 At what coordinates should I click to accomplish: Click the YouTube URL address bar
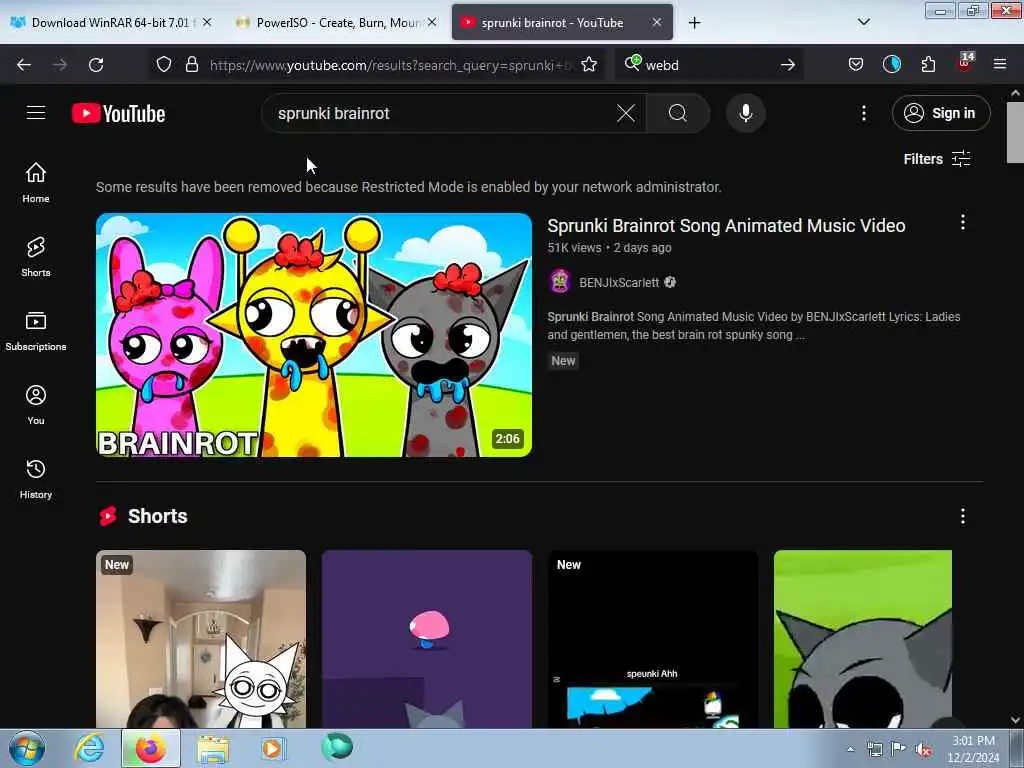[x=391, y=65]
